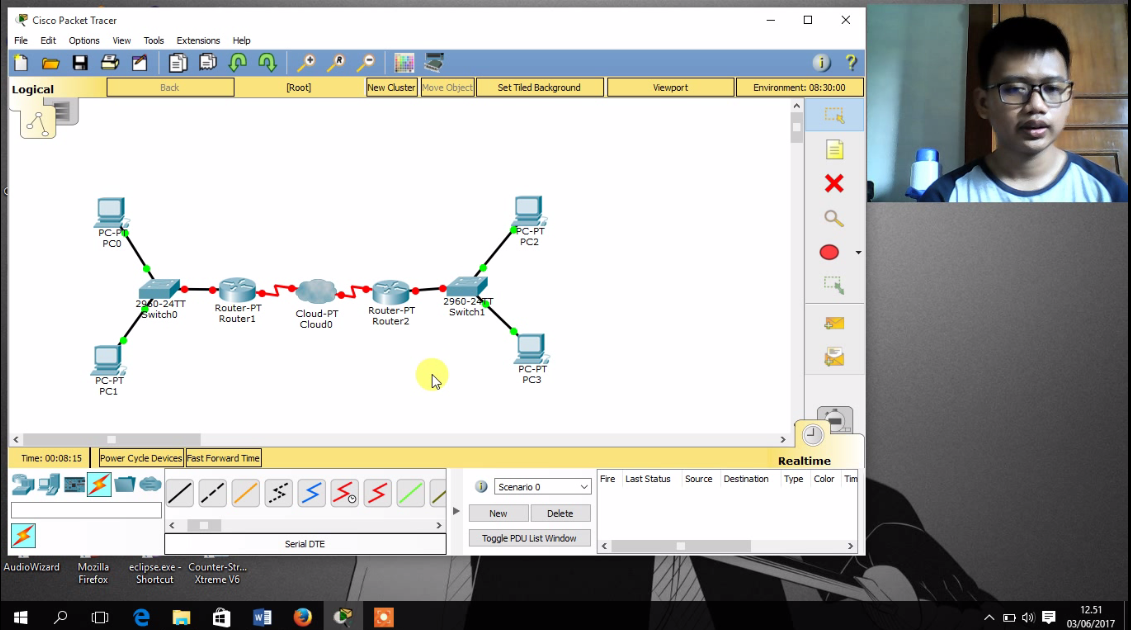Select the Place Note tool

point(835,149)
